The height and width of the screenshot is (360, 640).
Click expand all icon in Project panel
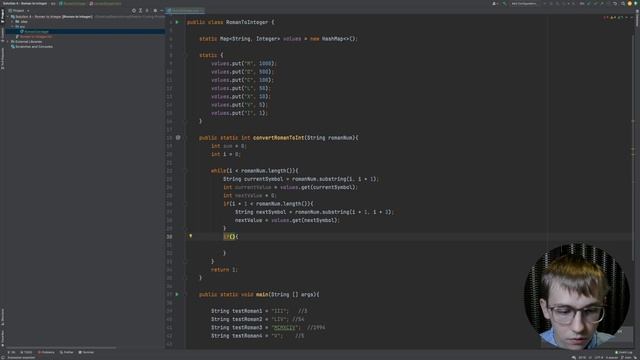coord(140,11)
